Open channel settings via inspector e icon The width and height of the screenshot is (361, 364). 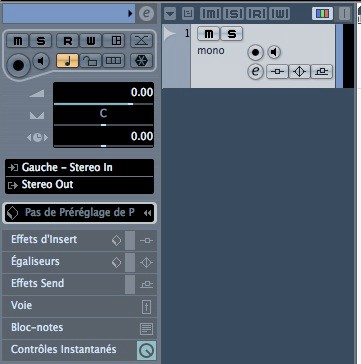[147, 14]
